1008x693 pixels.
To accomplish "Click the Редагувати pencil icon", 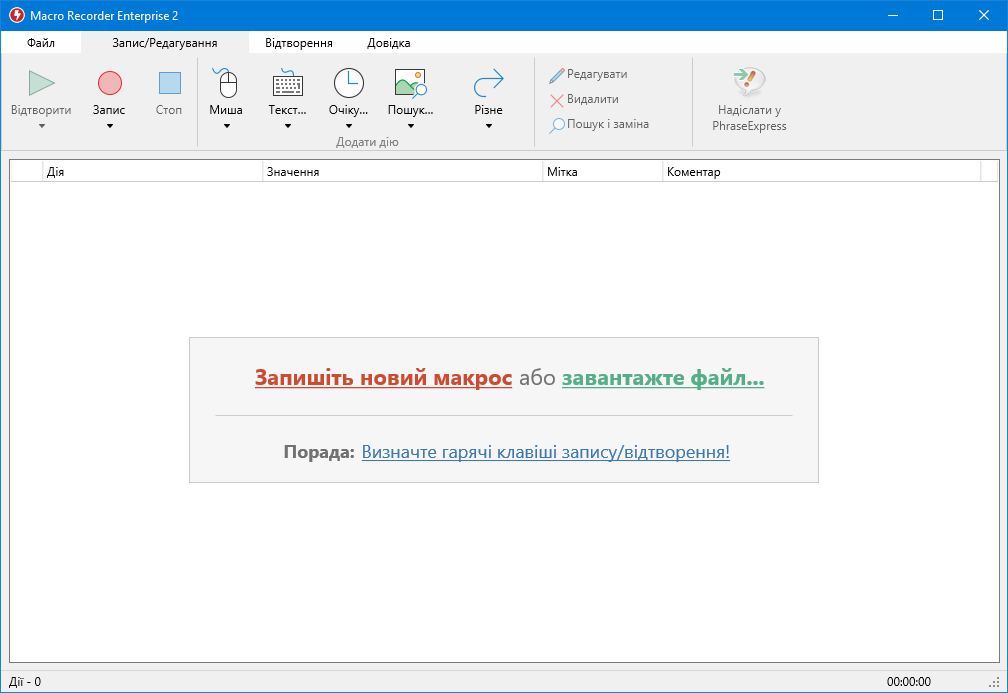I will point(557,75).
